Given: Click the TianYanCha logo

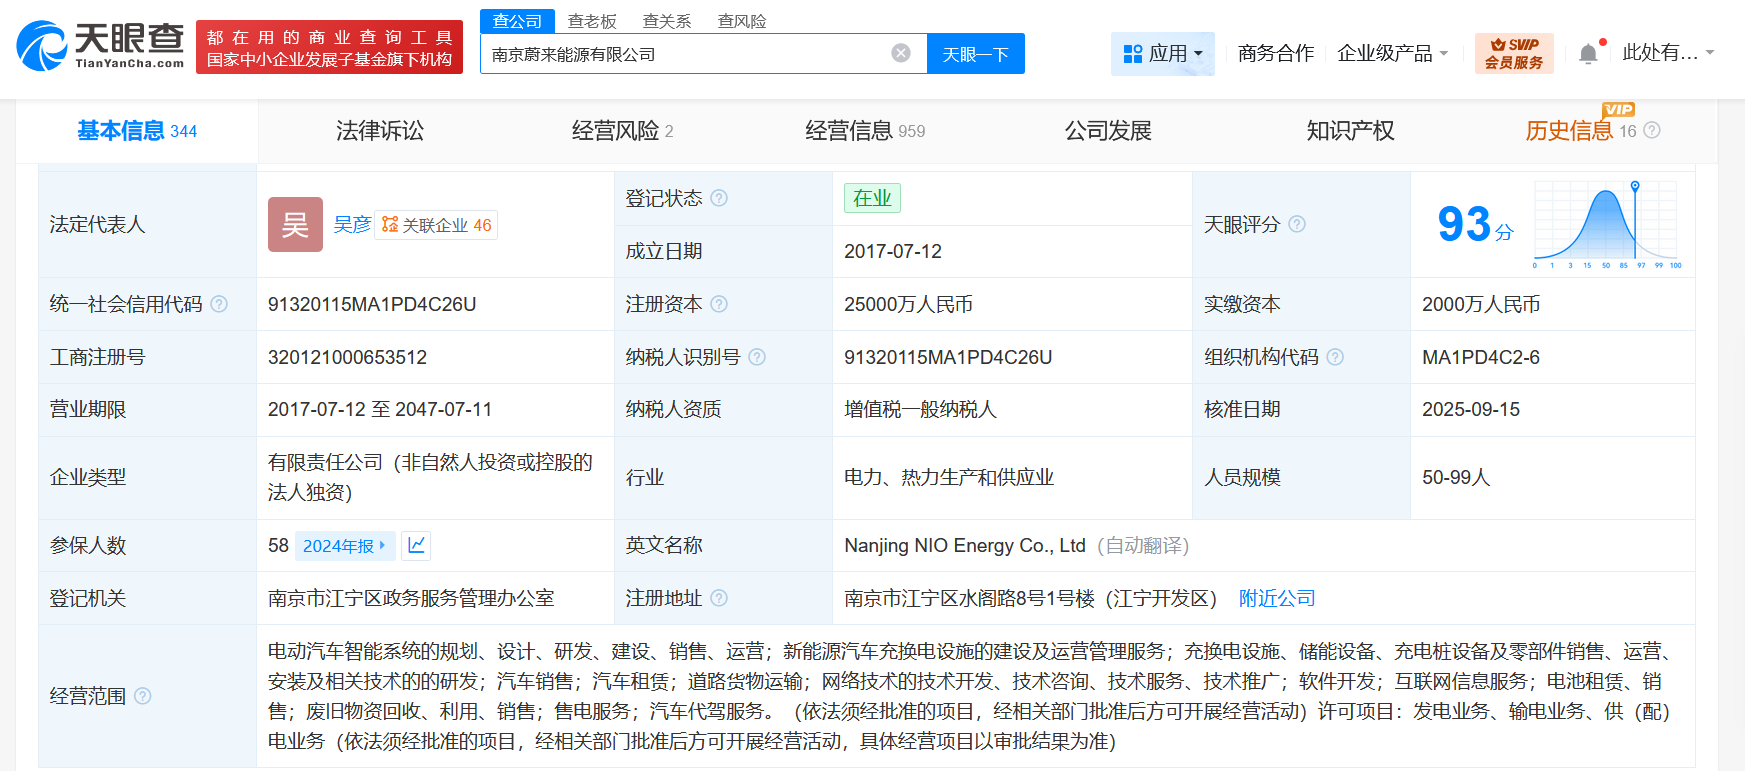Looking at the screenshot, I should (100, 46).
